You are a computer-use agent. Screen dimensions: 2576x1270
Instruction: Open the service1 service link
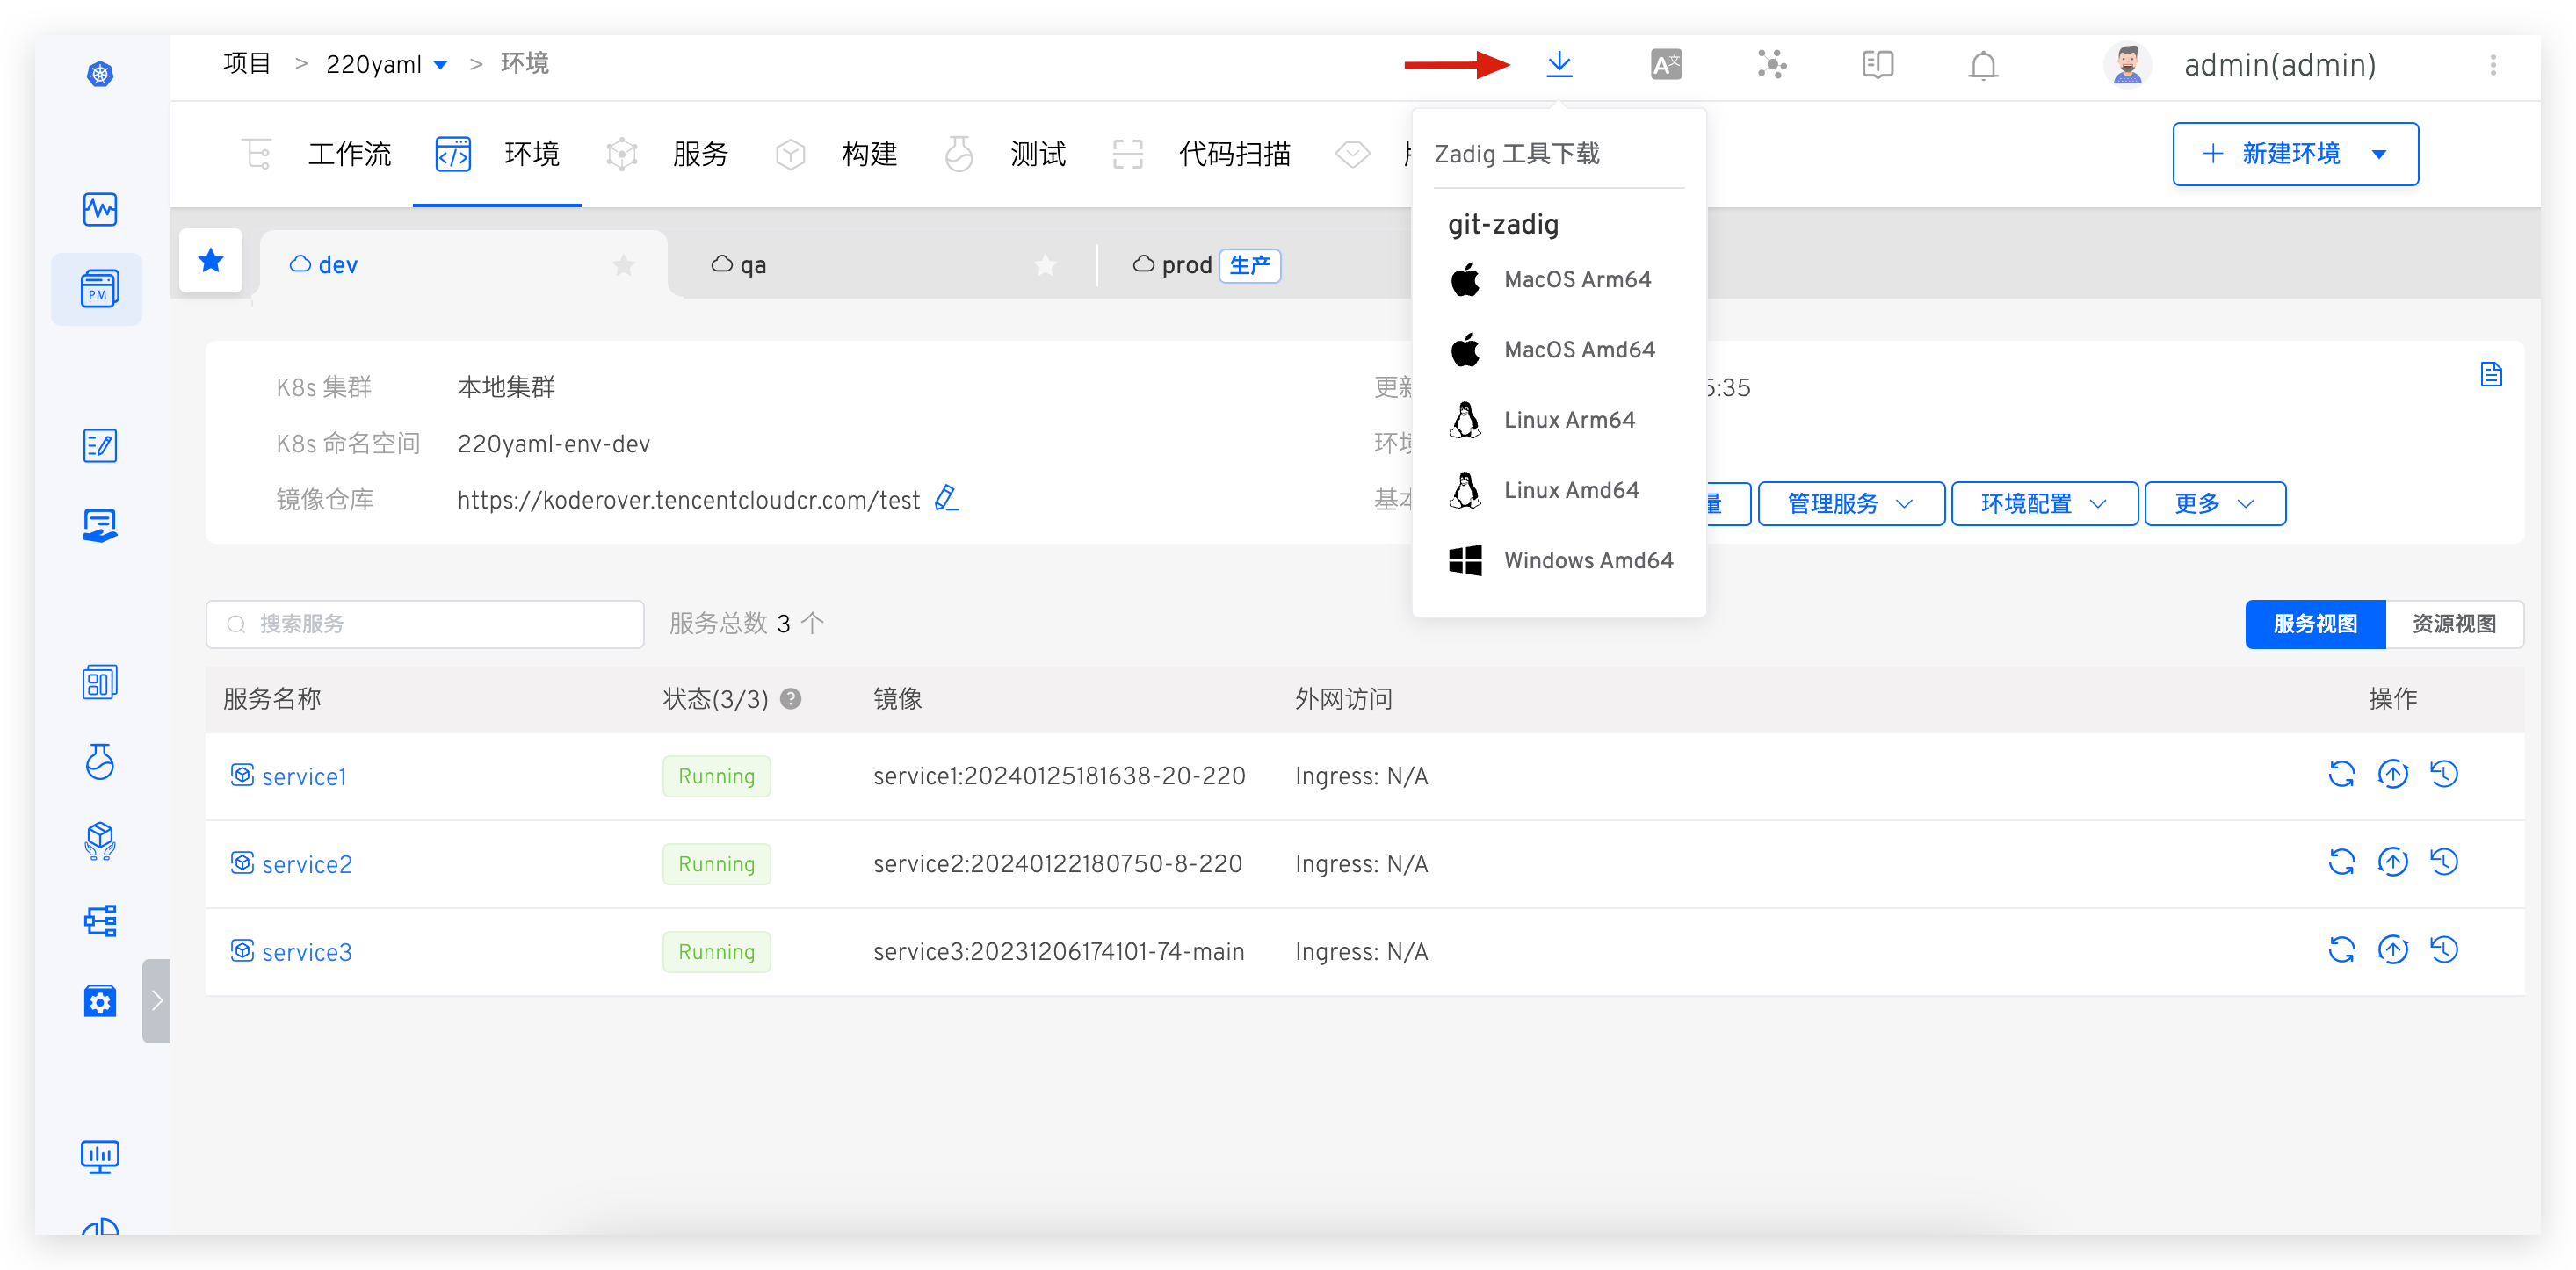click(x=304, y=775)
